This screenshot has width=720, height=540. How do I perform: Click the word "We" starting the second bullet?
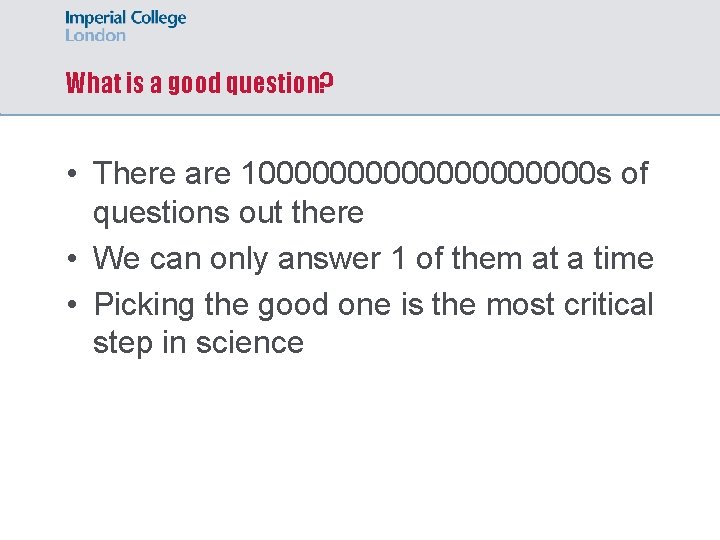point(117,258)
